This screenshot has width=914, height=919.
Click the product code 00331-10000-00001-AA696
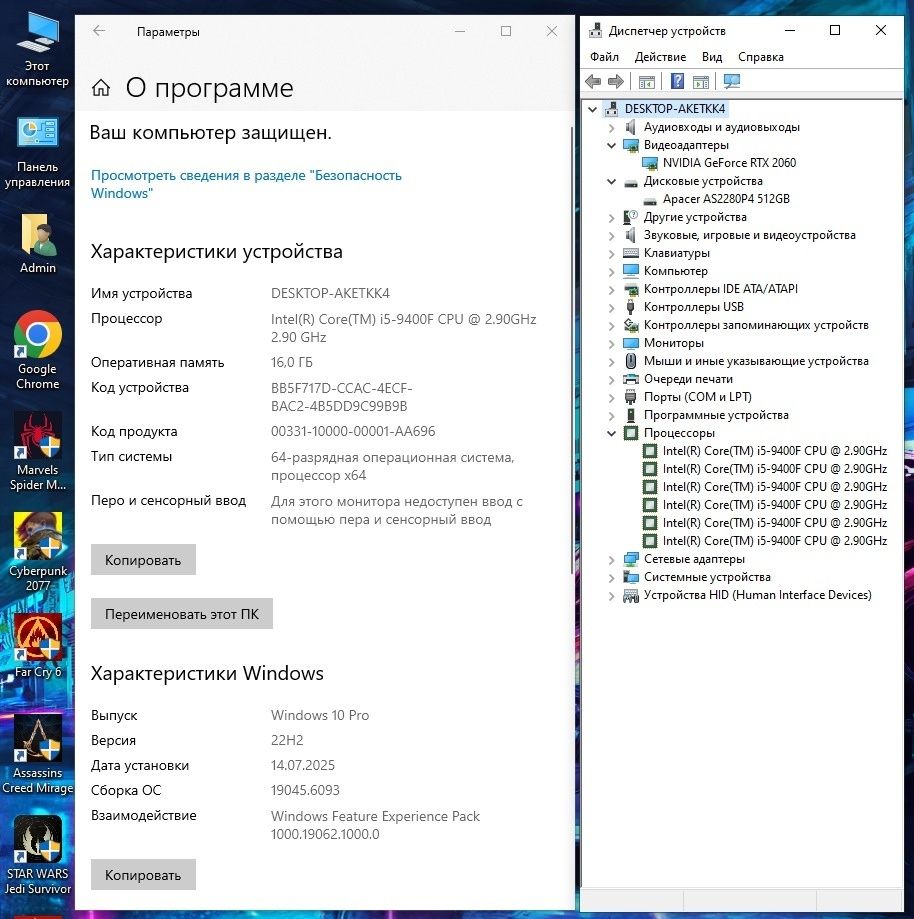pyautogui.click(x=353, y=431)
